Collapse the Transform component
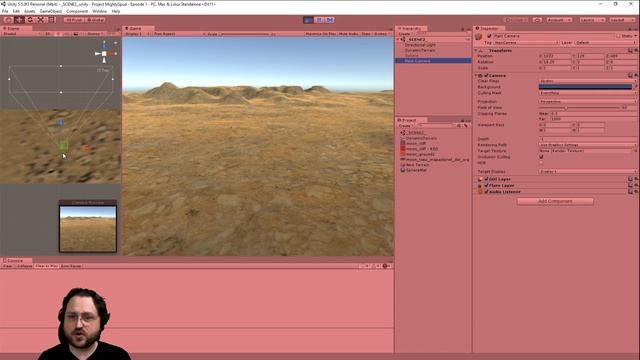640x360 pixels. click(476, 51)
